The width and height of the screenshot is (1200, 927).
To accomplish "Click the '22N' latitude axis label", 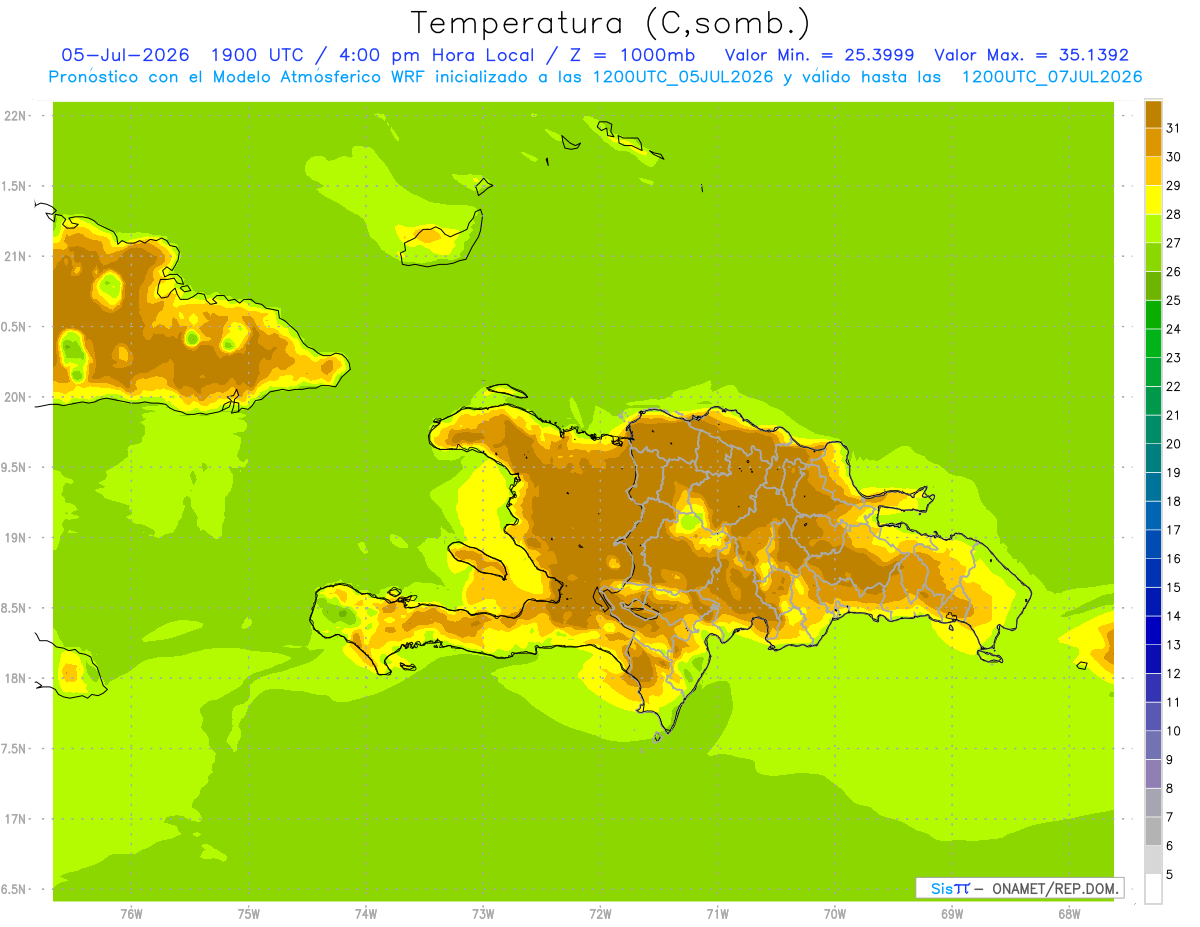I will [x=15, y=116].
